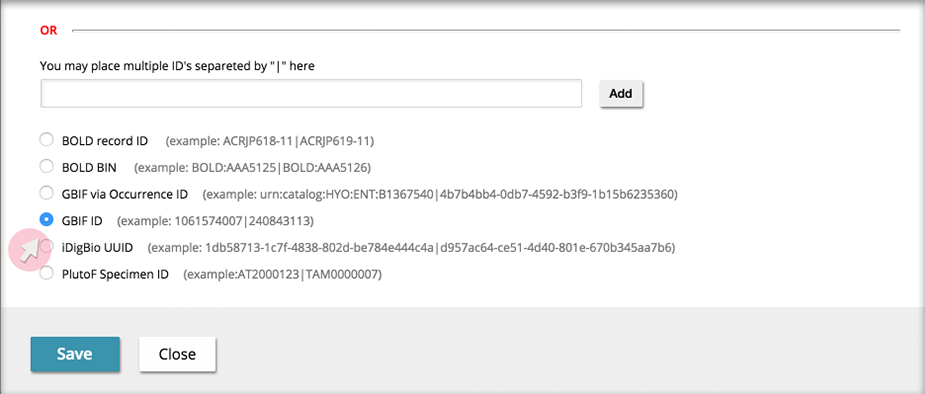Choose PlutoF Specimen ID radio button
This screenshot has height=394, width=925.
coord(46,273)
